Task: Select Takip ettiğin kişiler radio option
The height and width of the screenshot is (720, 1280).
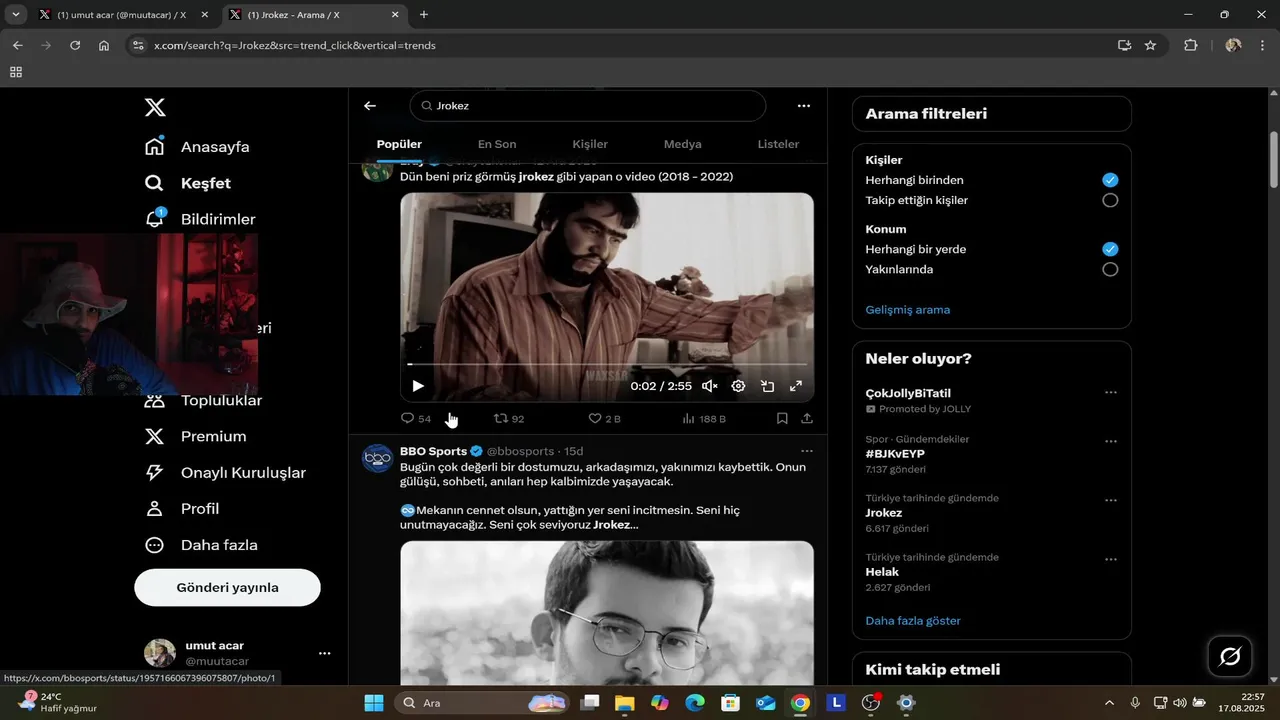Action: point(1110,200)
